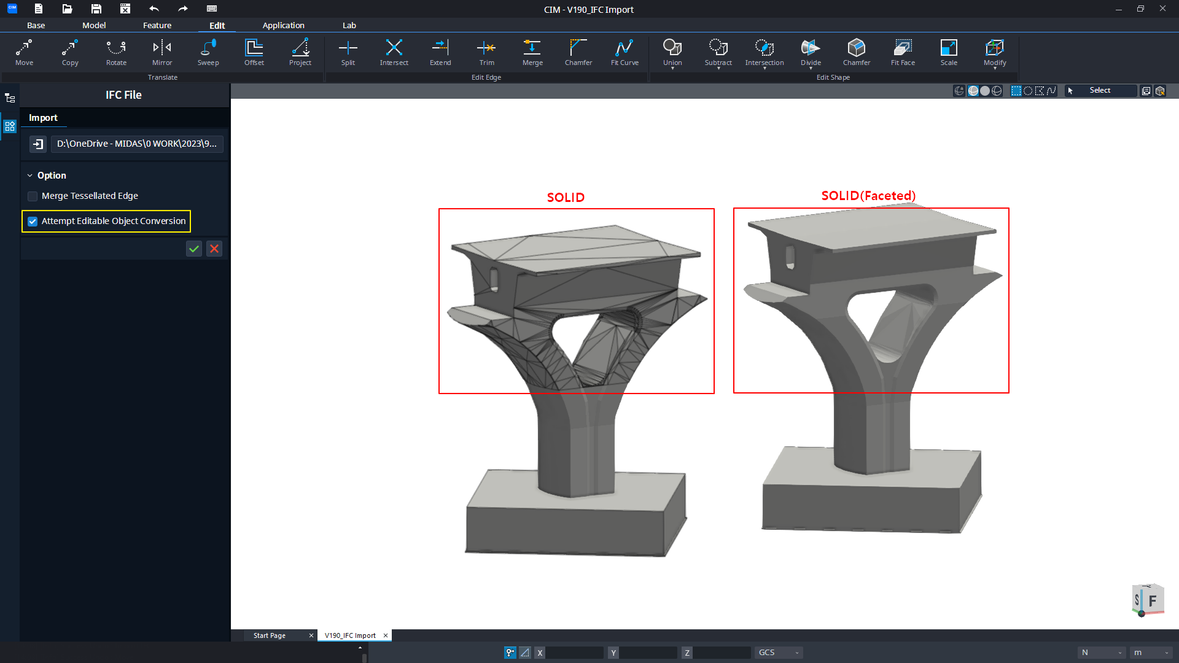
Task: Redo the last undone action
Action: 183,9
